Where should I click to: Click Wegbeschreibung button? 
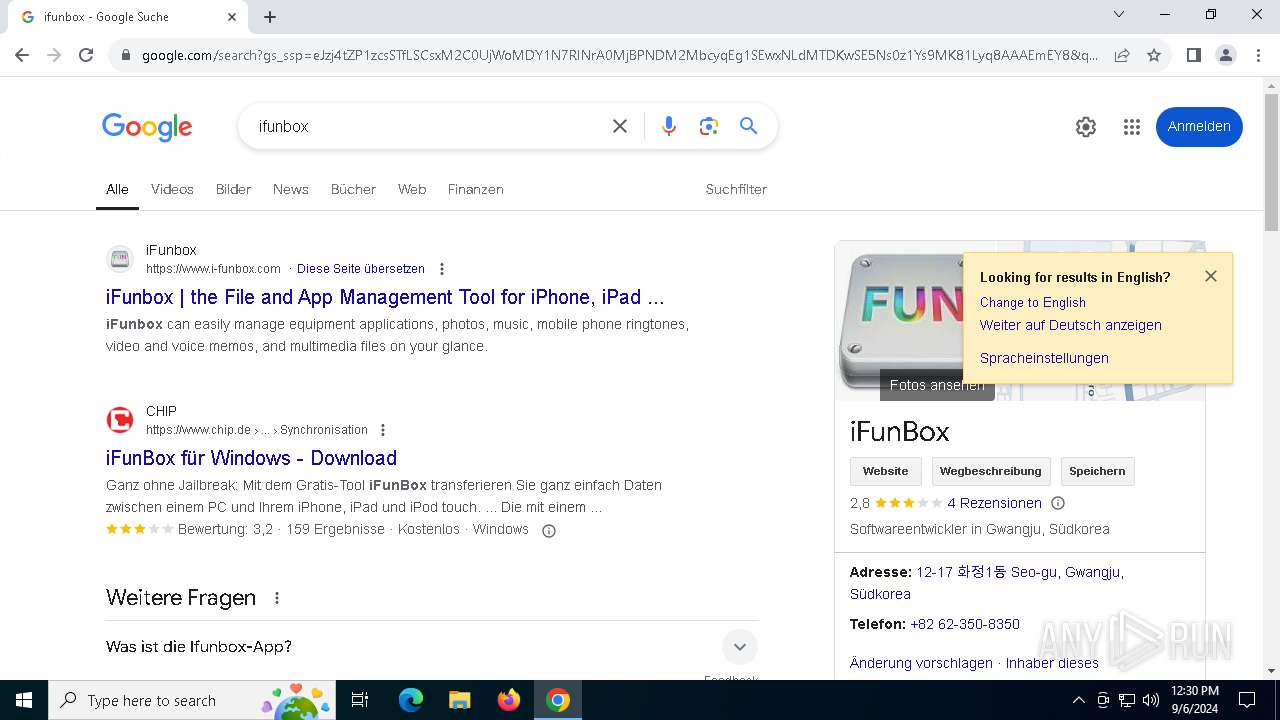tap(990, 471)
